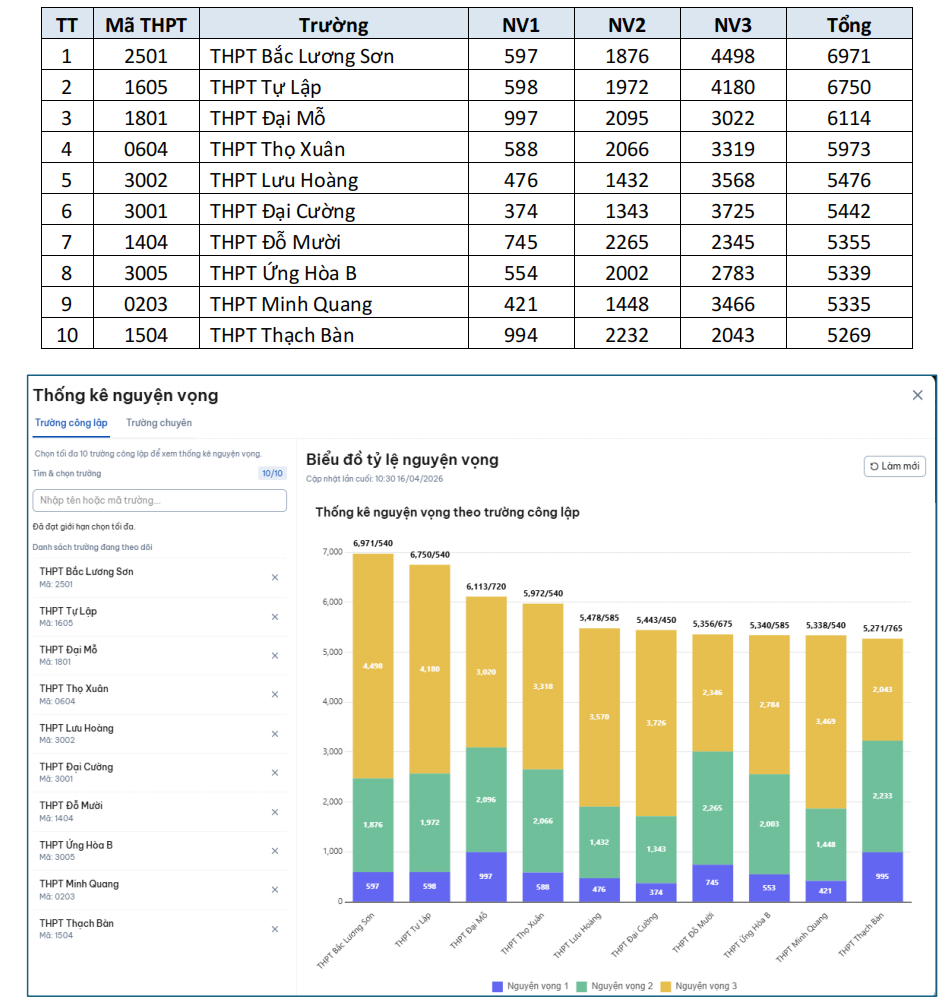Viewport: 952px width, 1000px height.
Task: Remove THPT Tự Lập from tracking list
Action: tap(275, 617)
